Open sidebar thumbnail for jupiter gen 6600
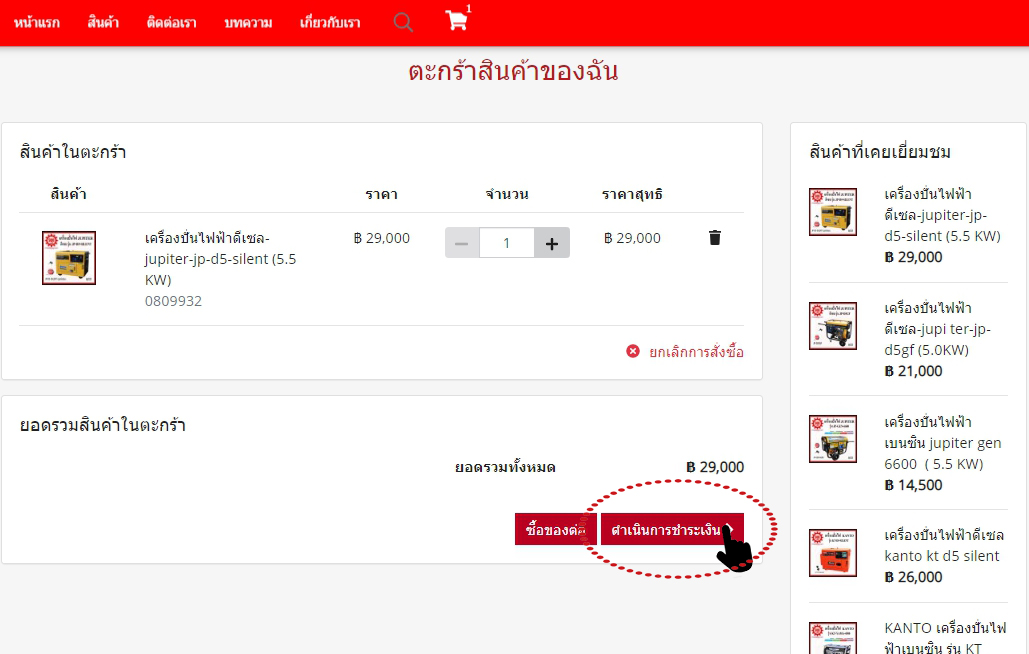The image size is (1029, 654). point(833,439)
